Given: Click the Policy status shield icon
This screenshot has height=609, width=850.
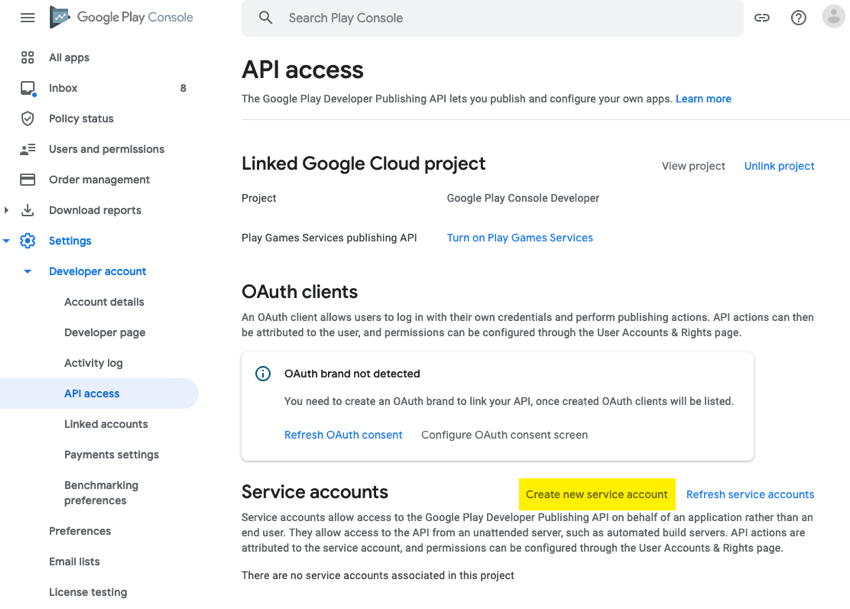Looking at the screenshot, I should tap(27, 119).
